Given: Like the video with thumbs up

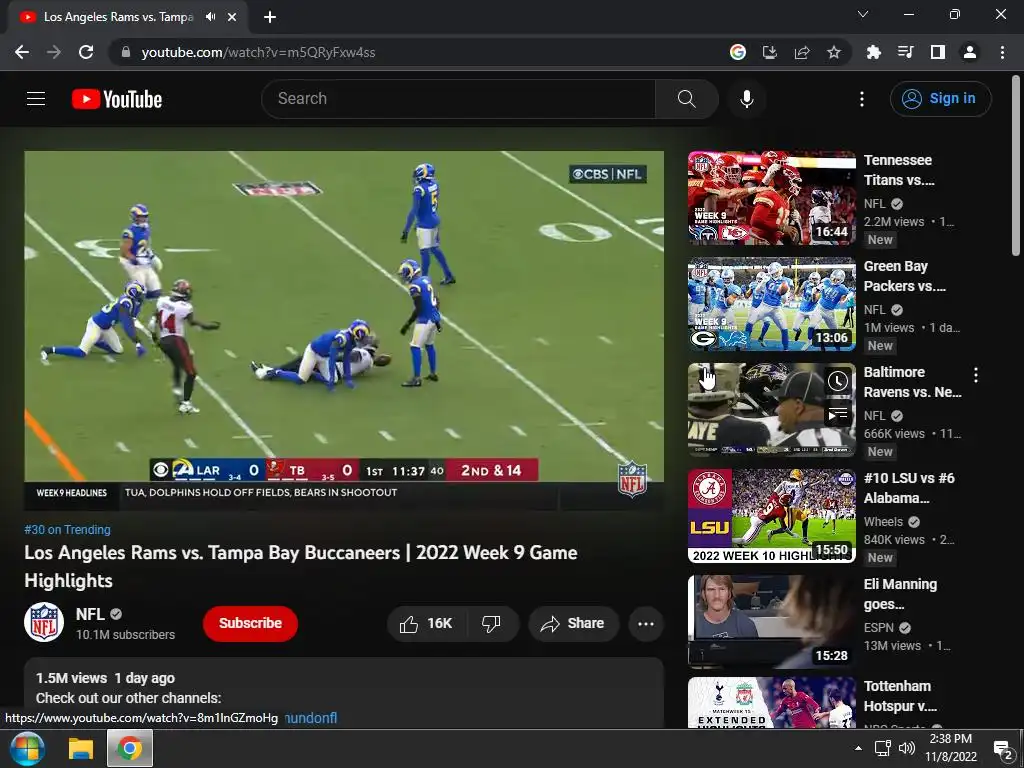Looking at the screenshot, I should (x=426, y=624).
